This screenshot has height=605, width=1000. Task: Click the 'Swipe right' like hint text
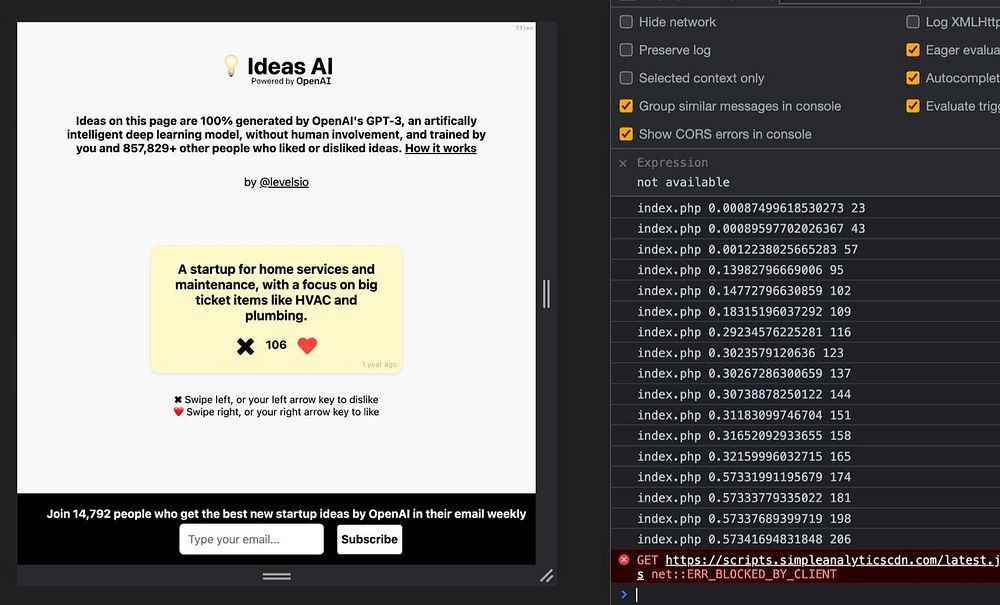[276, 412]
